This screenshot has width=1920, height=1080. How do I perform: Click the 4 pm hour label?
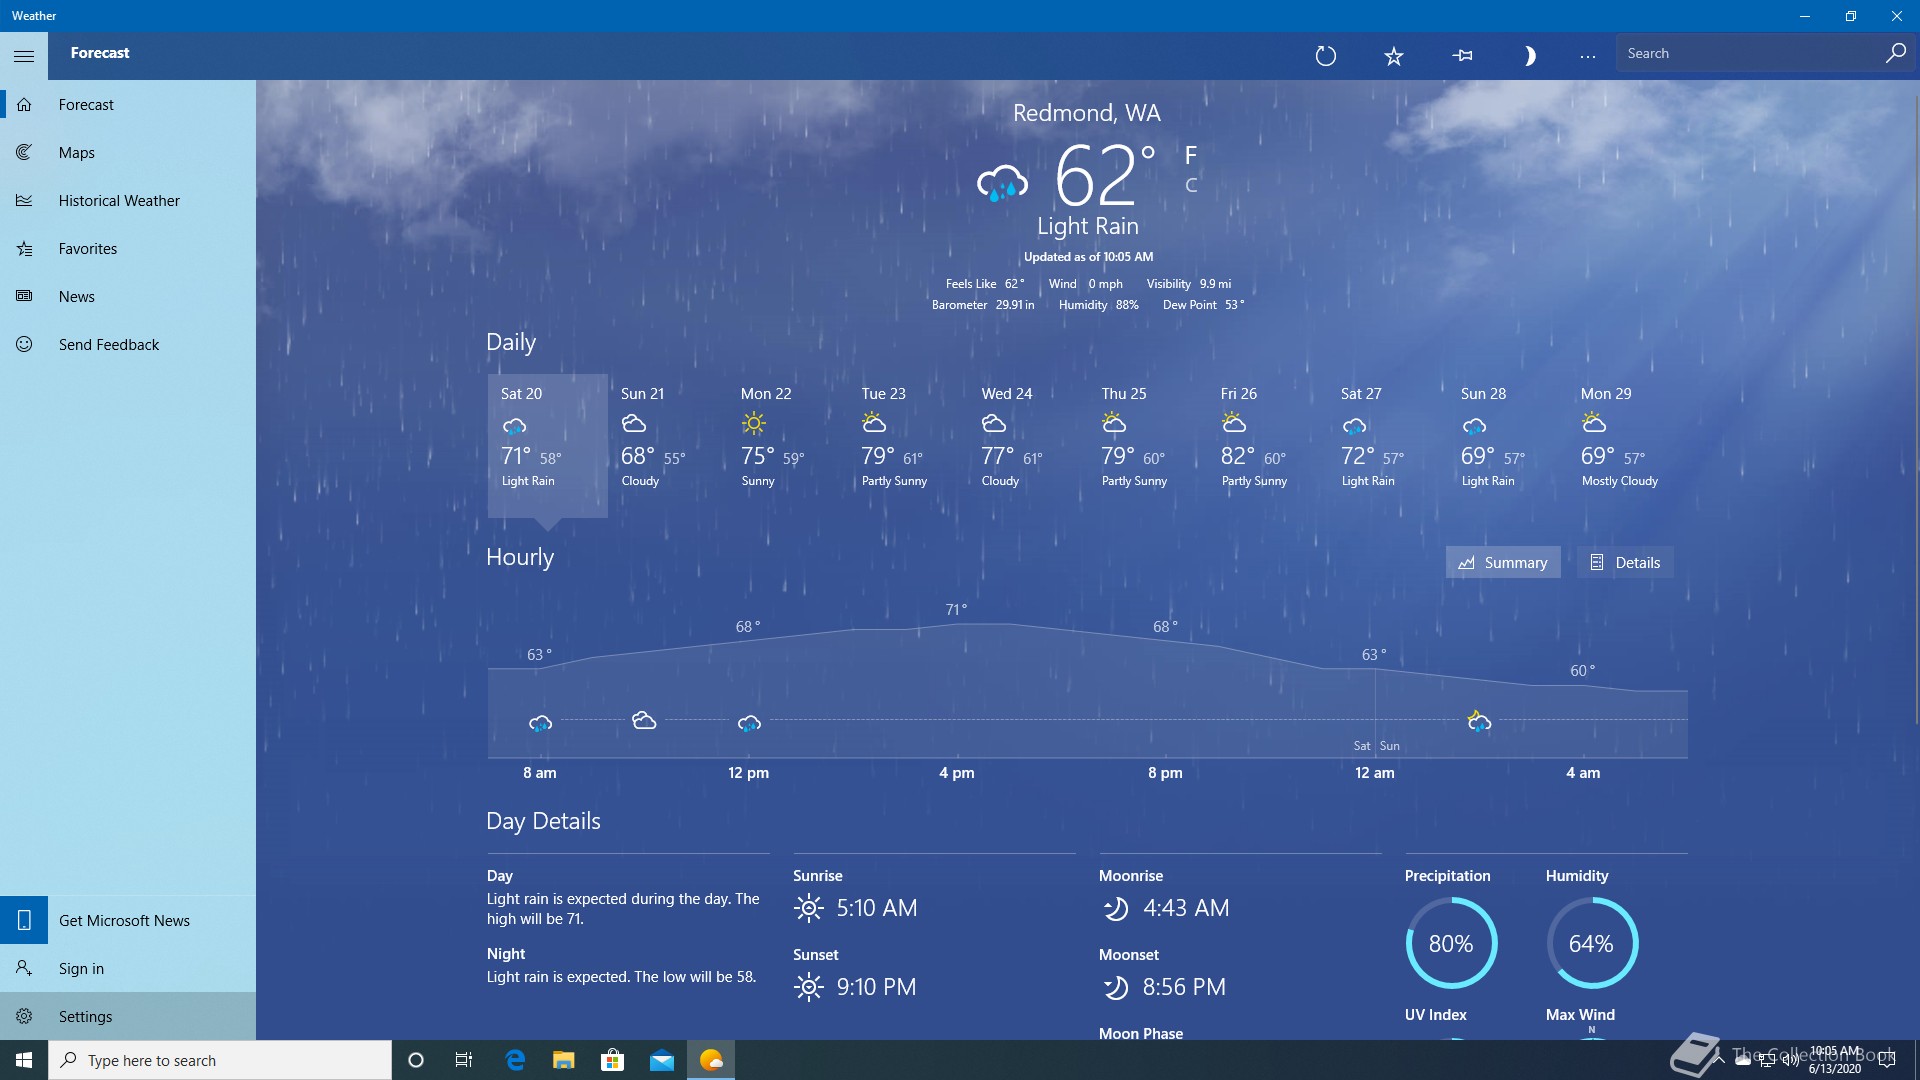957,773
